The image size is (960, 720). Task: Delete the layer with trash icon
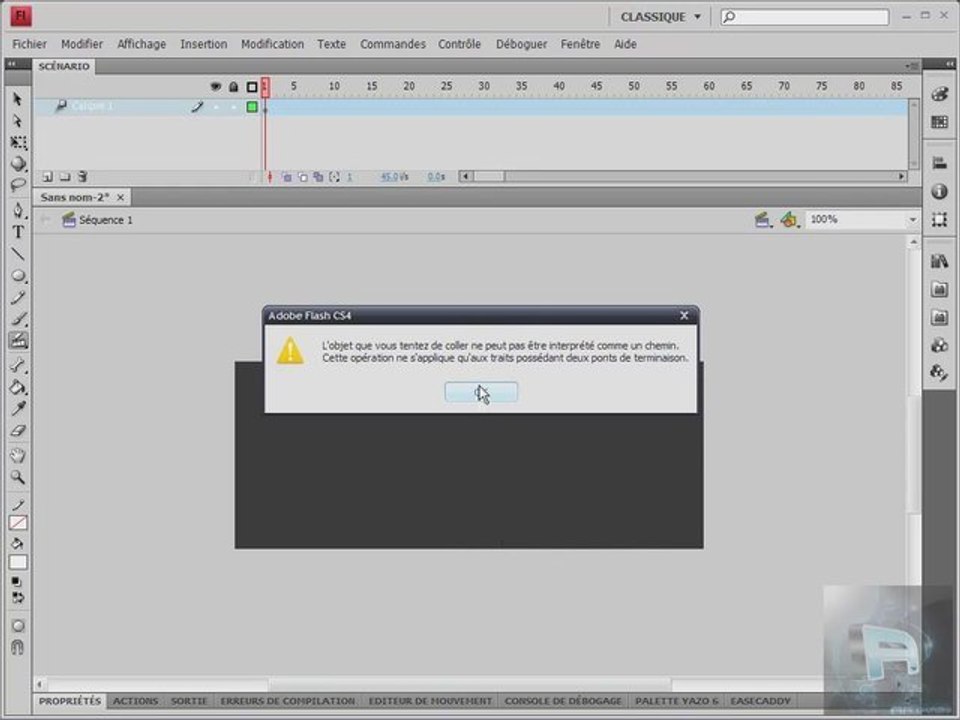point(83,177)
